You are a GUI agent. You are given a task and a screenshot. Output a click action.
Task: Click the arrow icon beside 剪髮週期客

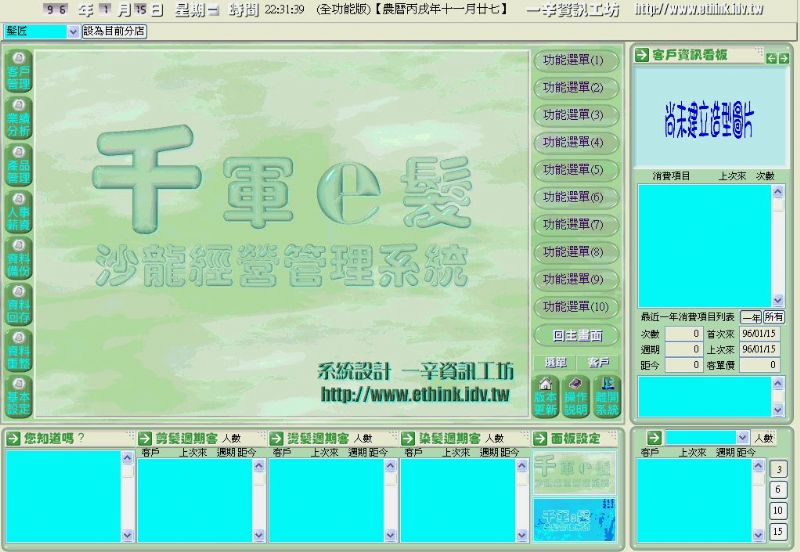(x=145, y=438)
